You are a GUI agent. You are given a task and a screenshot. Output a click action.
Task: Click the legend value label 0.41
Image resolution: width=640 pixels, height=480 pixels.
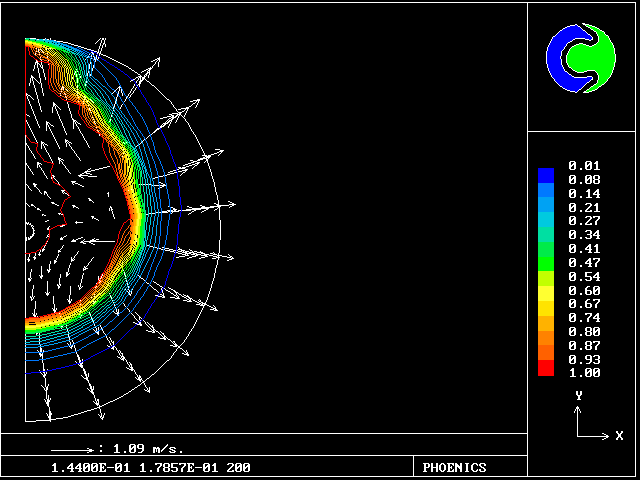pos(584,248)
